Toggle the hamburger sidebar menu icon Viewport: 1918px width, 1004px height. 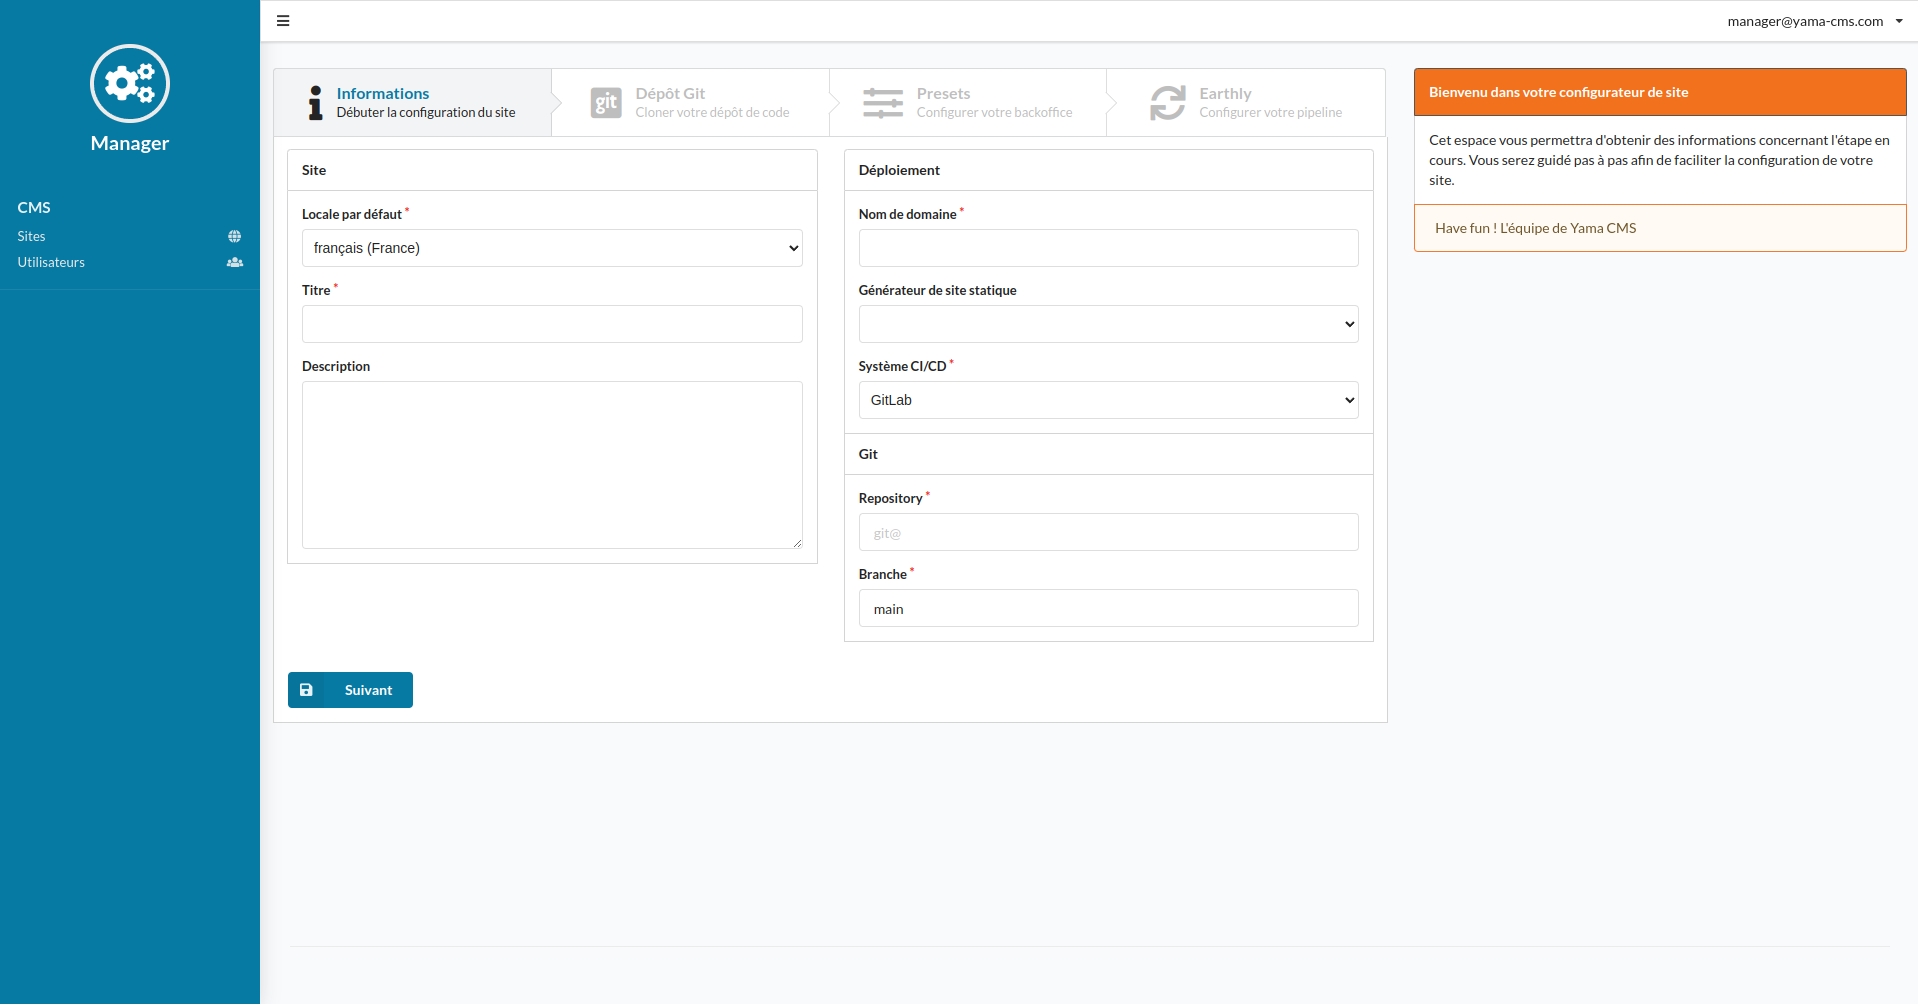[x=283, y=21]
